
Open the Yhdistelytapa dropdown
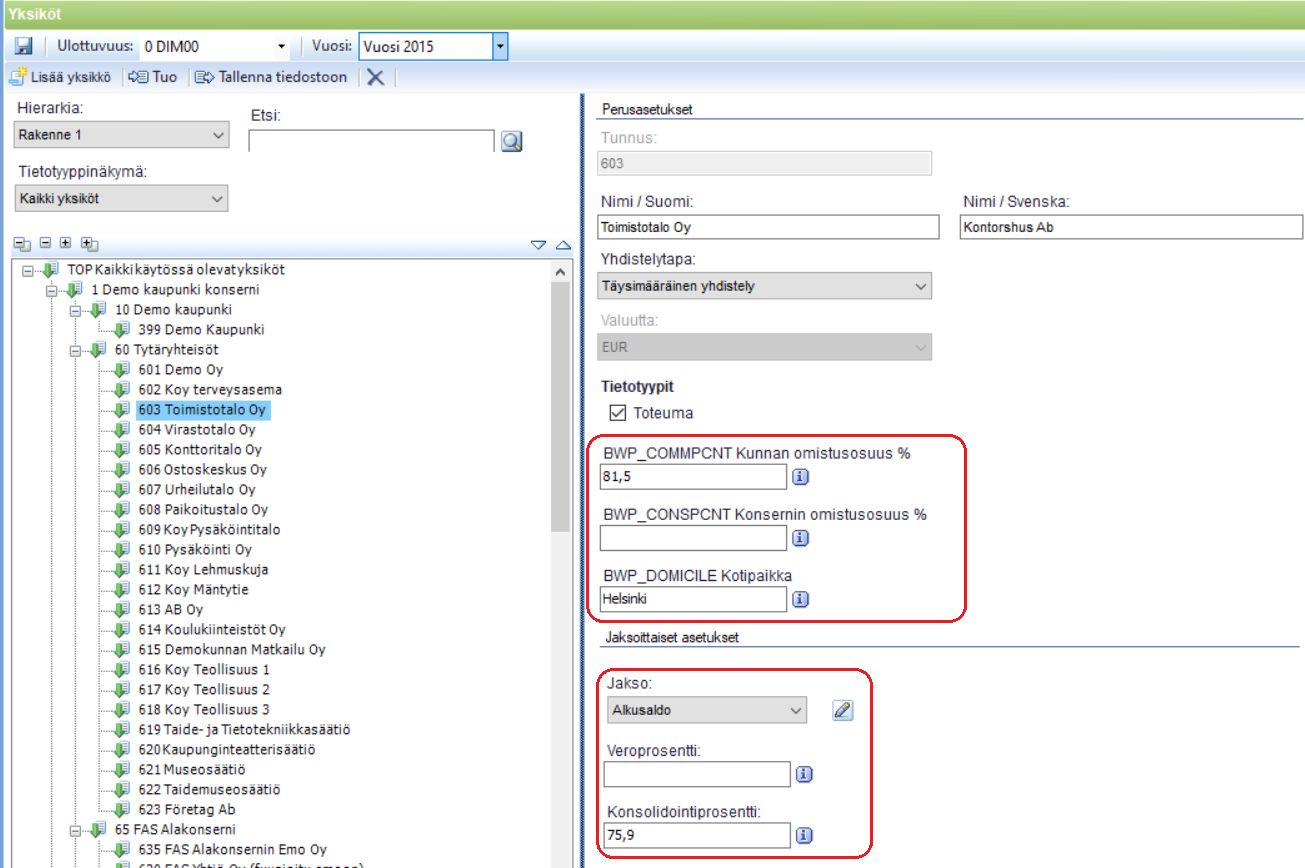[764, 286]
